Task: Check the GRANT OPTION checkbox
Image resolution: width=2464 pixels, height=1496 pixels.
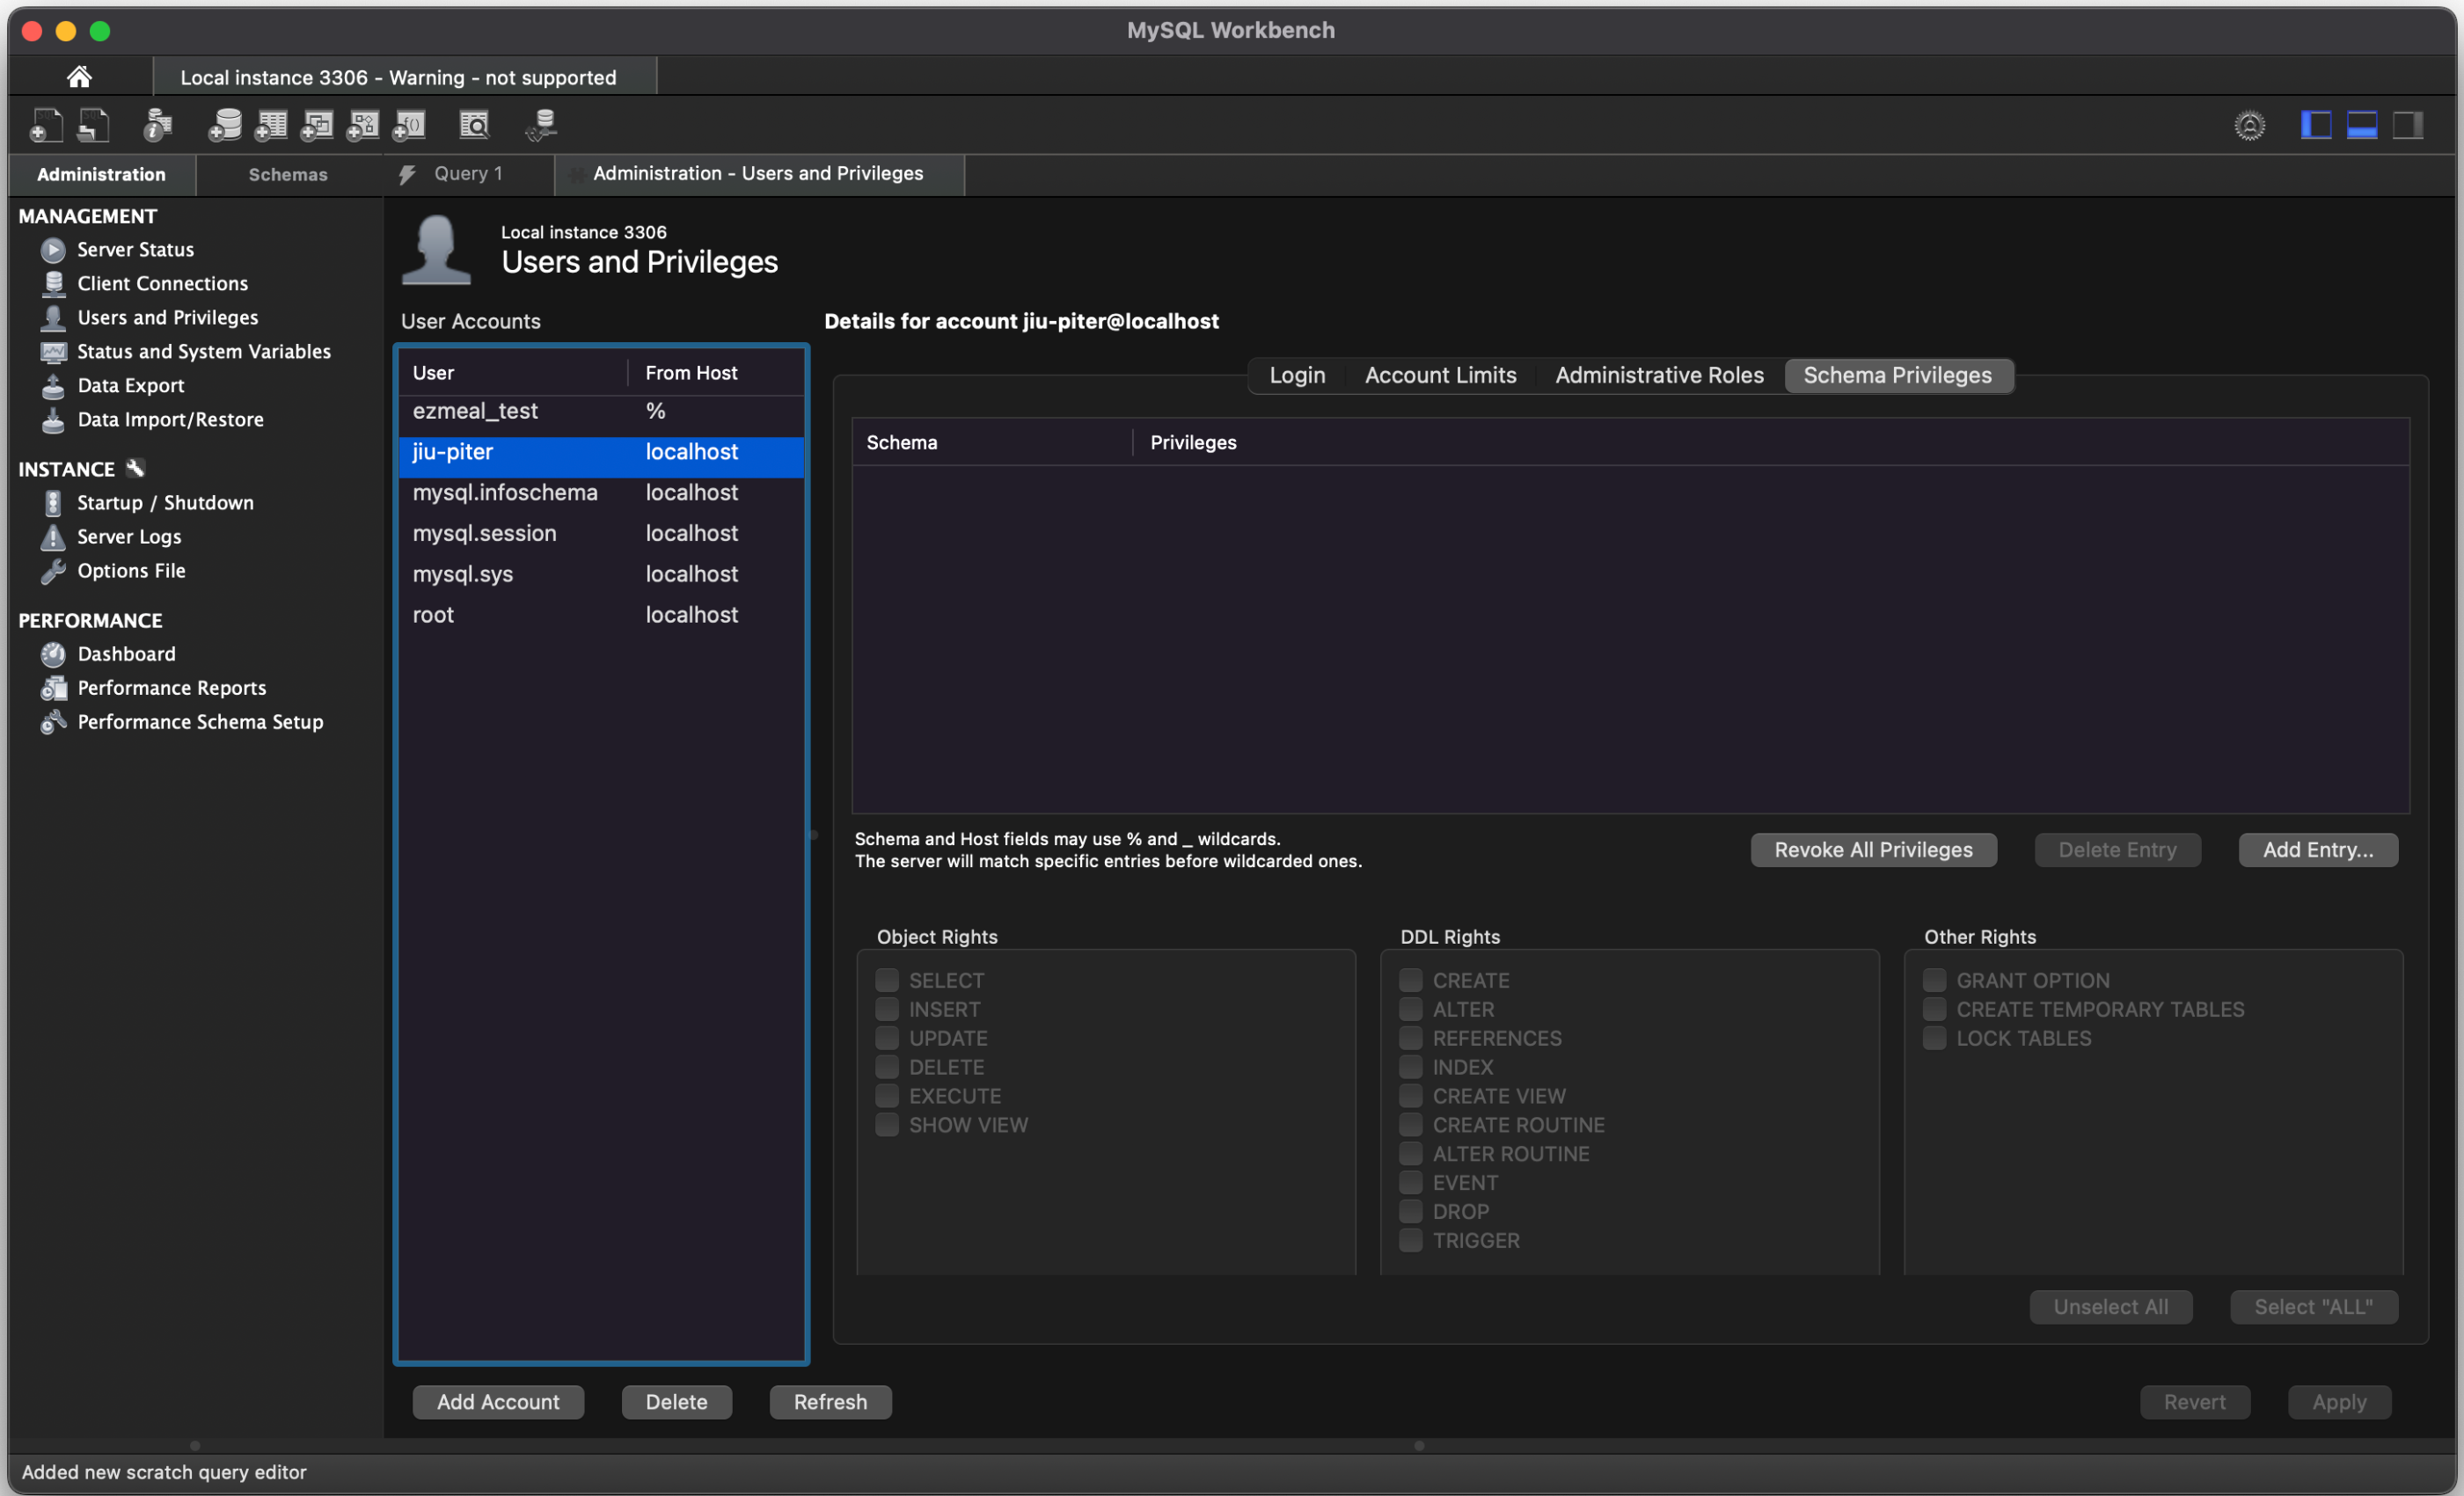Action: tap(1934, 980)
